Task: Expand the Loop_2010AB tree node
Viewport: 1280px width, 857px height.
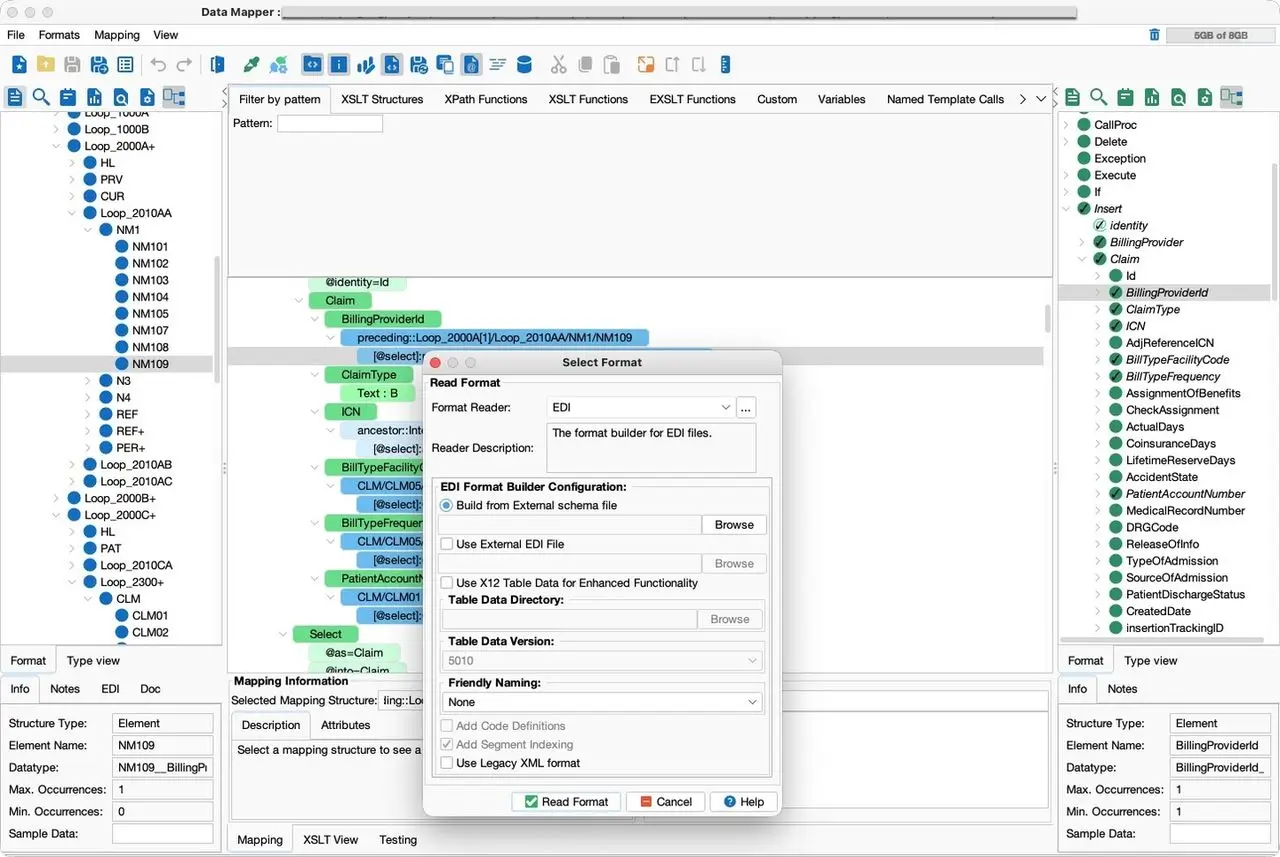Action: click(x=72, y=465)
